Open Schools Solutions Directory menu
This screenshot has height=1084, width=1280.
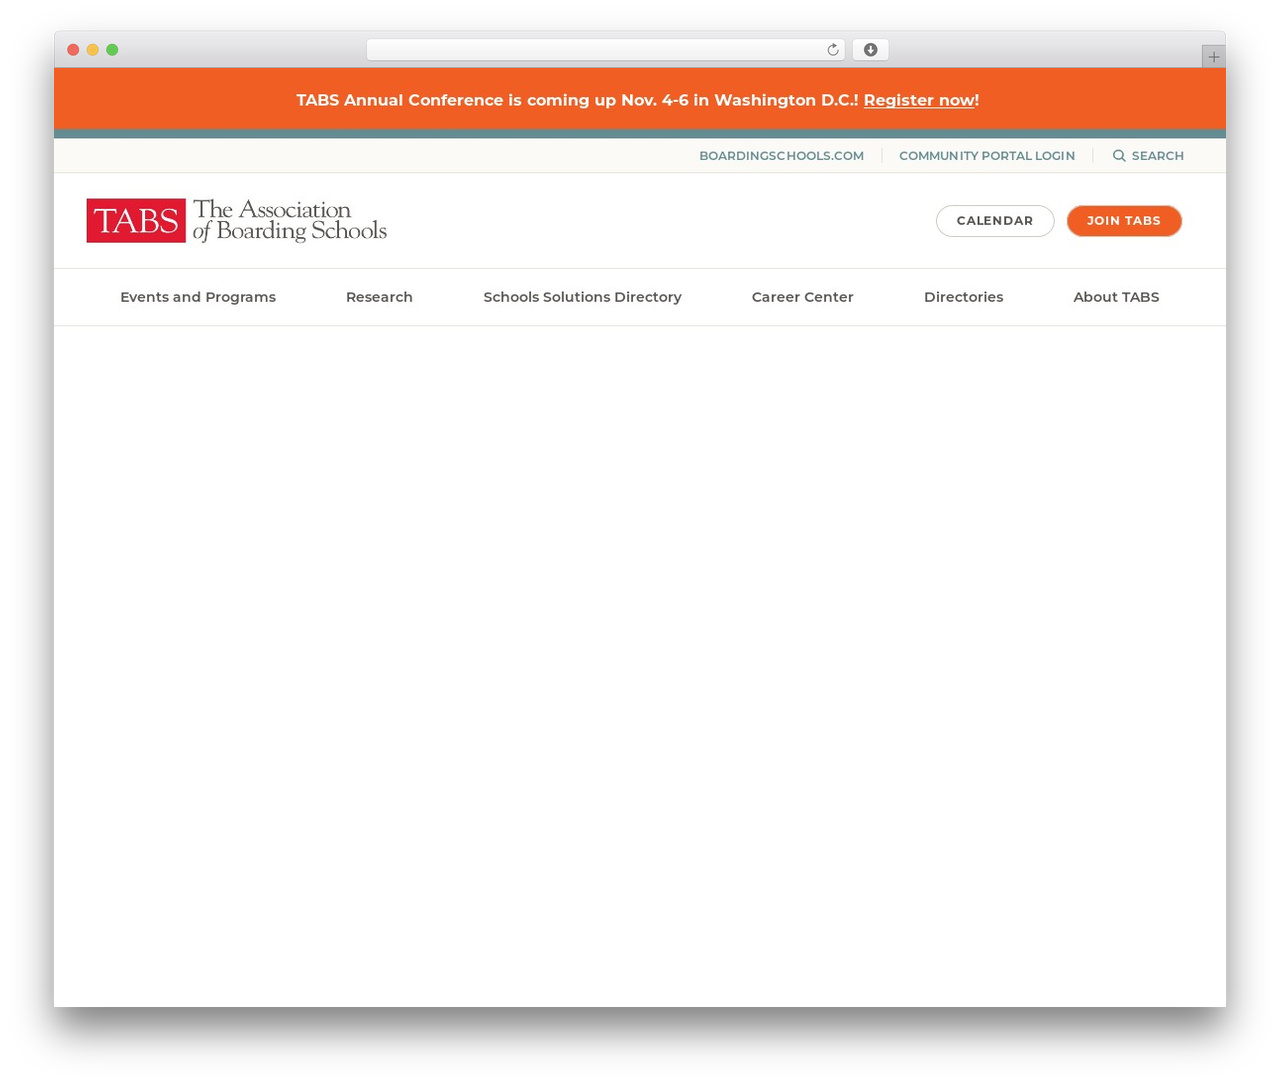(x=582, y=297)
